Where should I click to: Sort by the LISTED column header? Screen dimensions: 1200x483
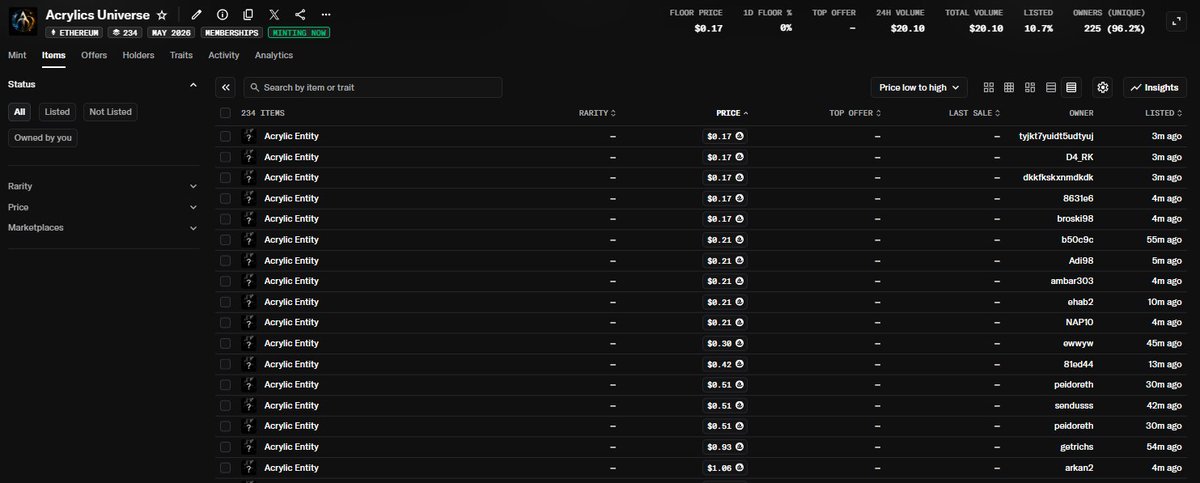1164,113
